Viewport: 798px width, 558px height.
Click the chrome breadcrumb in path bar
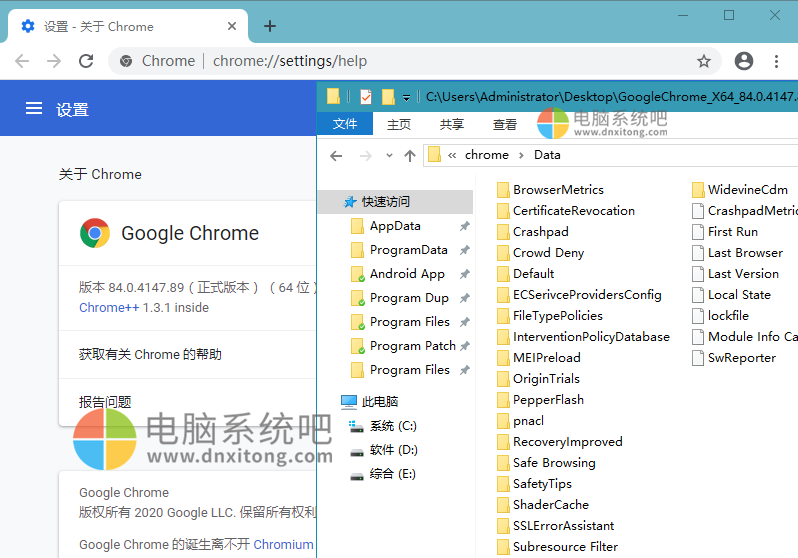coord(487,155)
